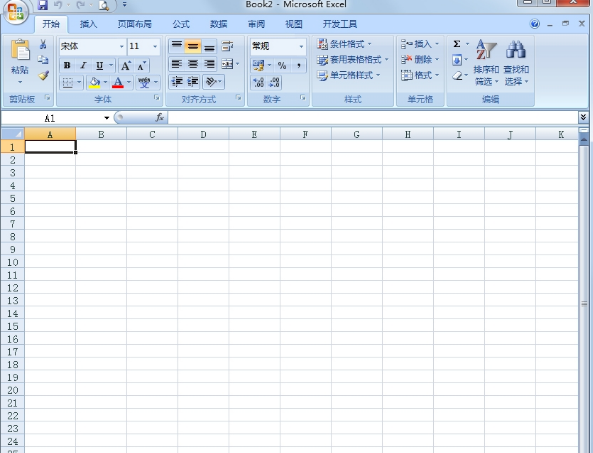
Task: Click the fx insert function button
Action: (160, 118)
